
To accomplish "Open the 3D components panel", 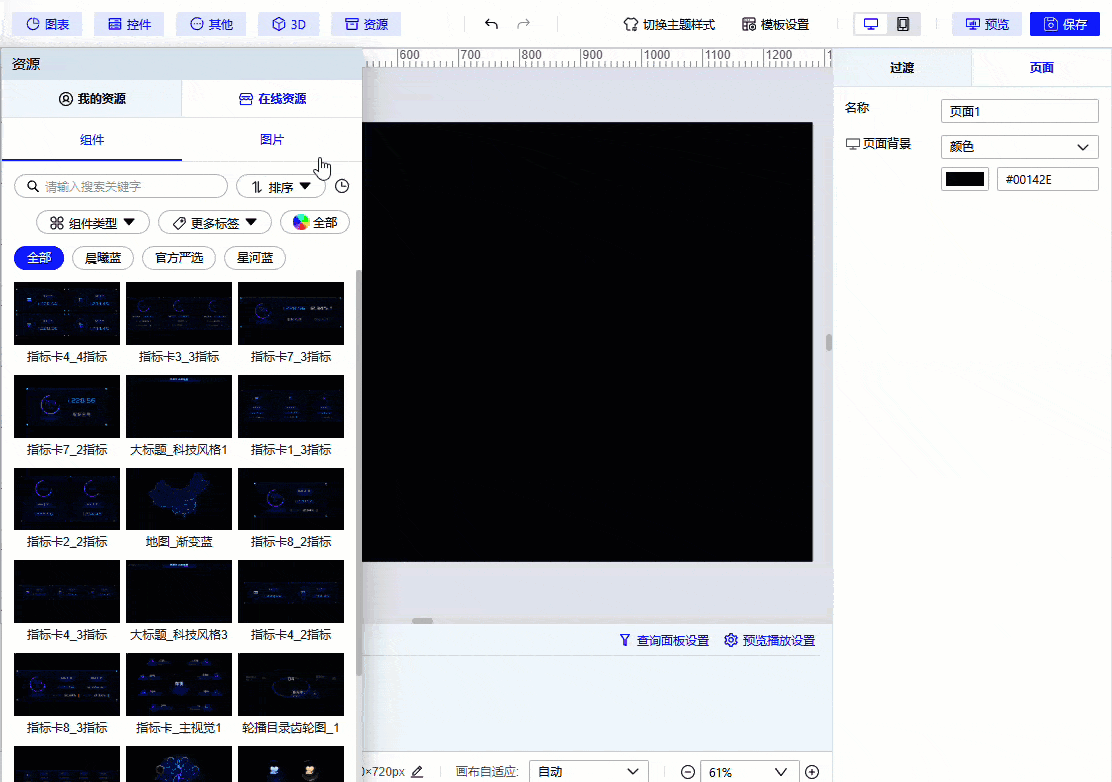I will pos(288,24).
